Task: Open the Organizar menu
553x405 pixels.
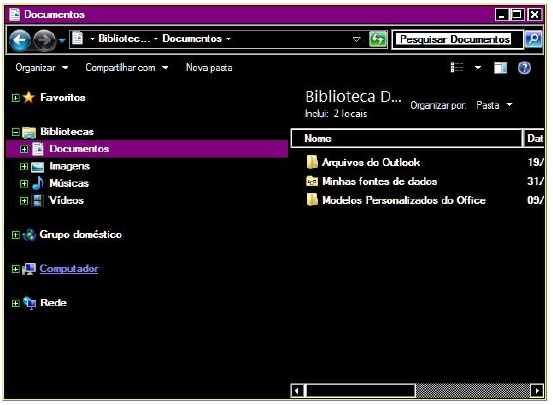Action: tap(42, 67)
